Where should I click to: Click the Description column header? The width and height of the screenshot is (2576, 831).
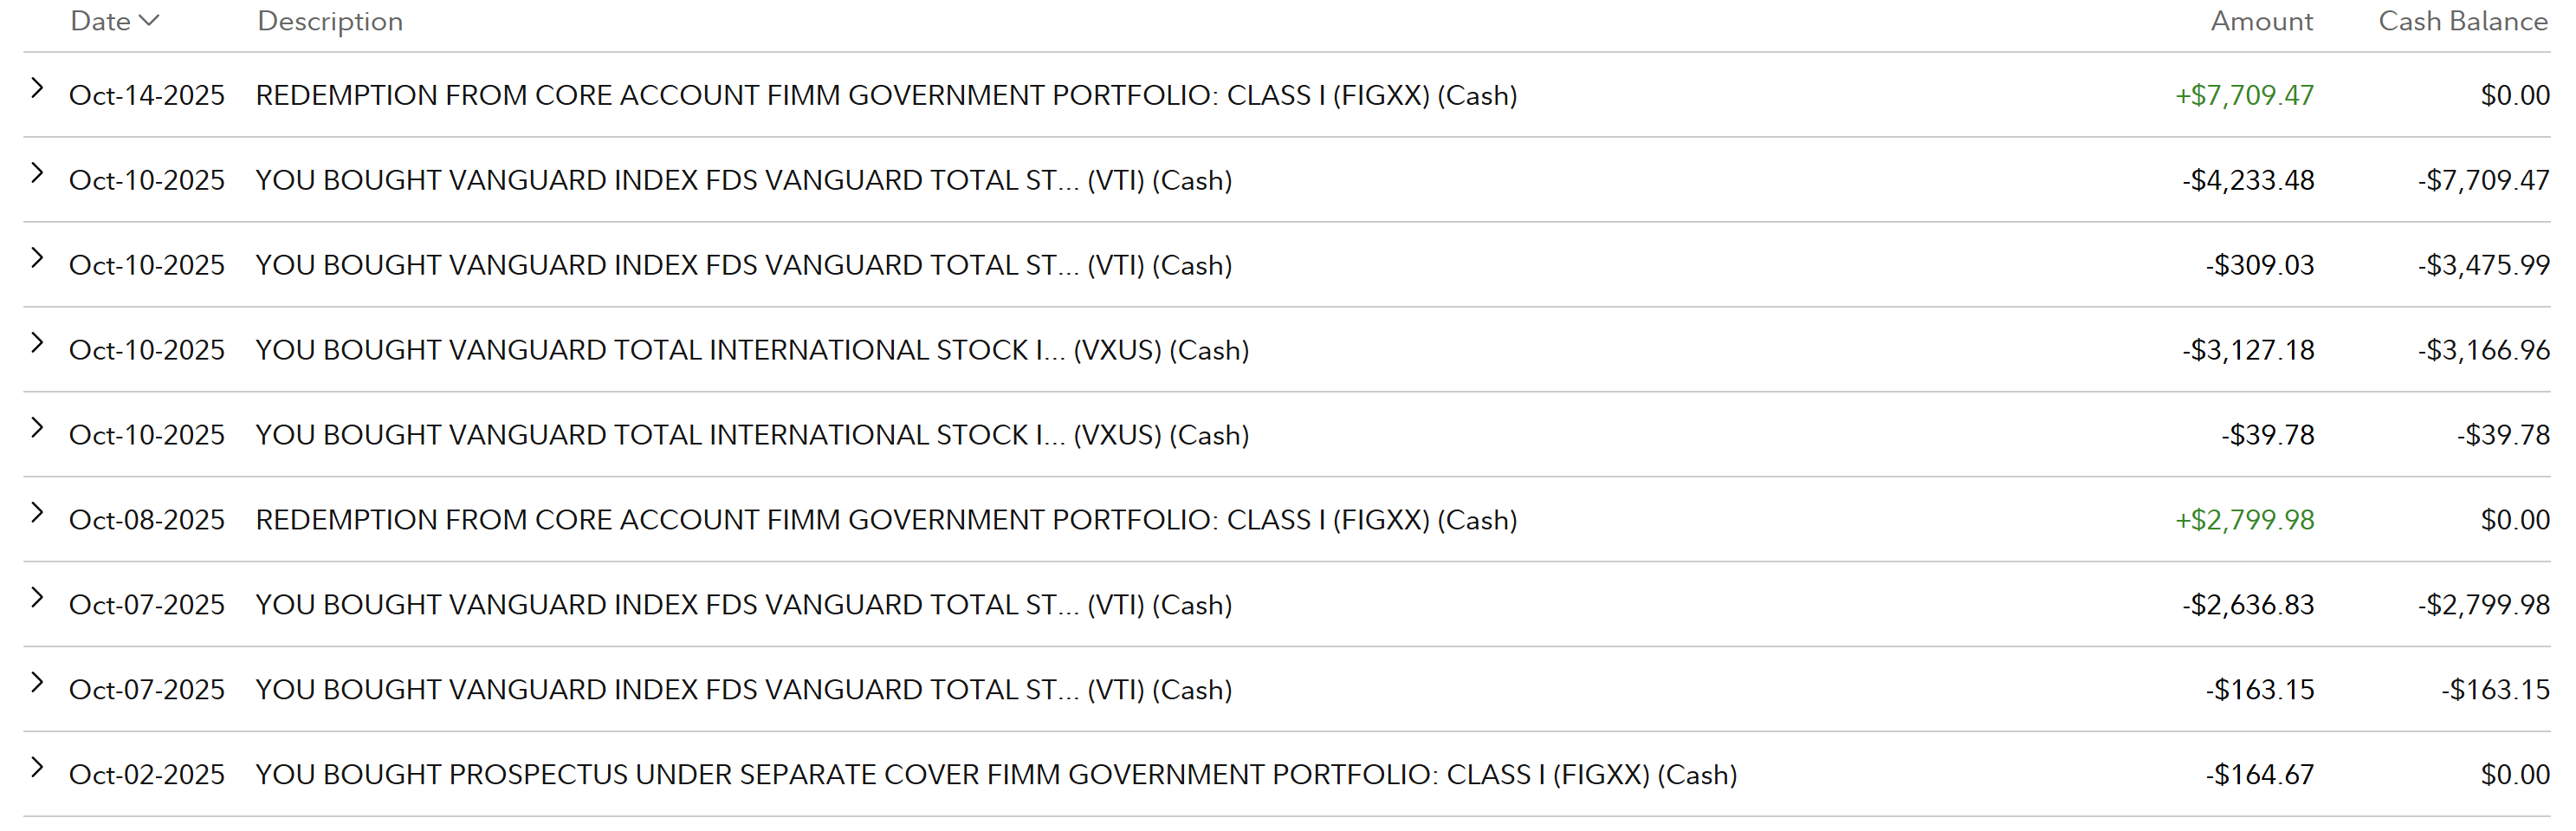[330, 22]
